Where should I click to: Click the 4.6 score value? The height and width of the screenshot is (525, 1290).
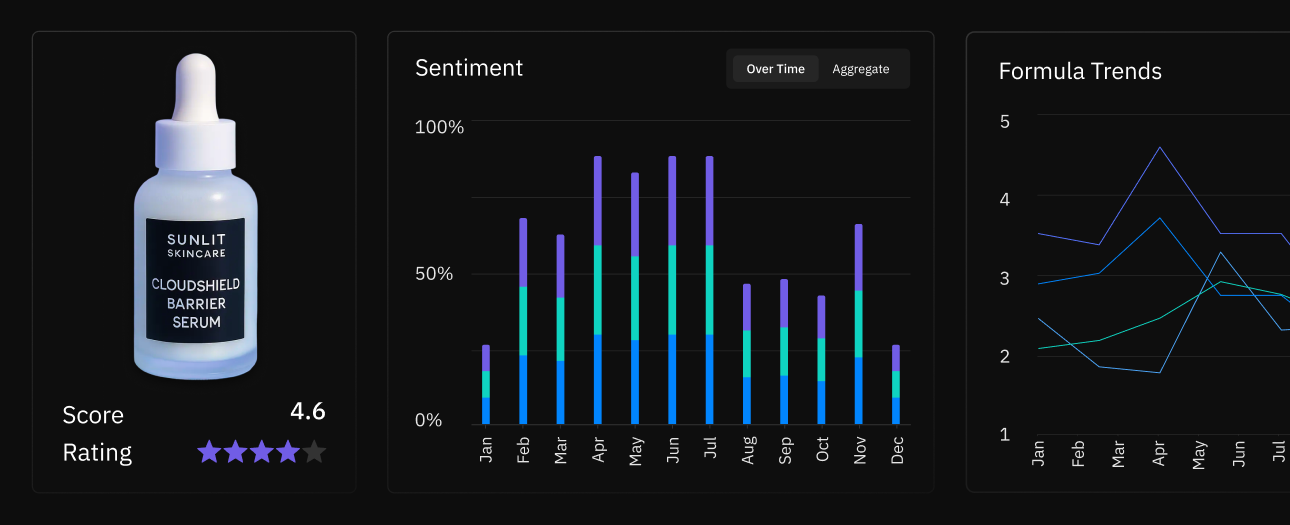point(308,411)
